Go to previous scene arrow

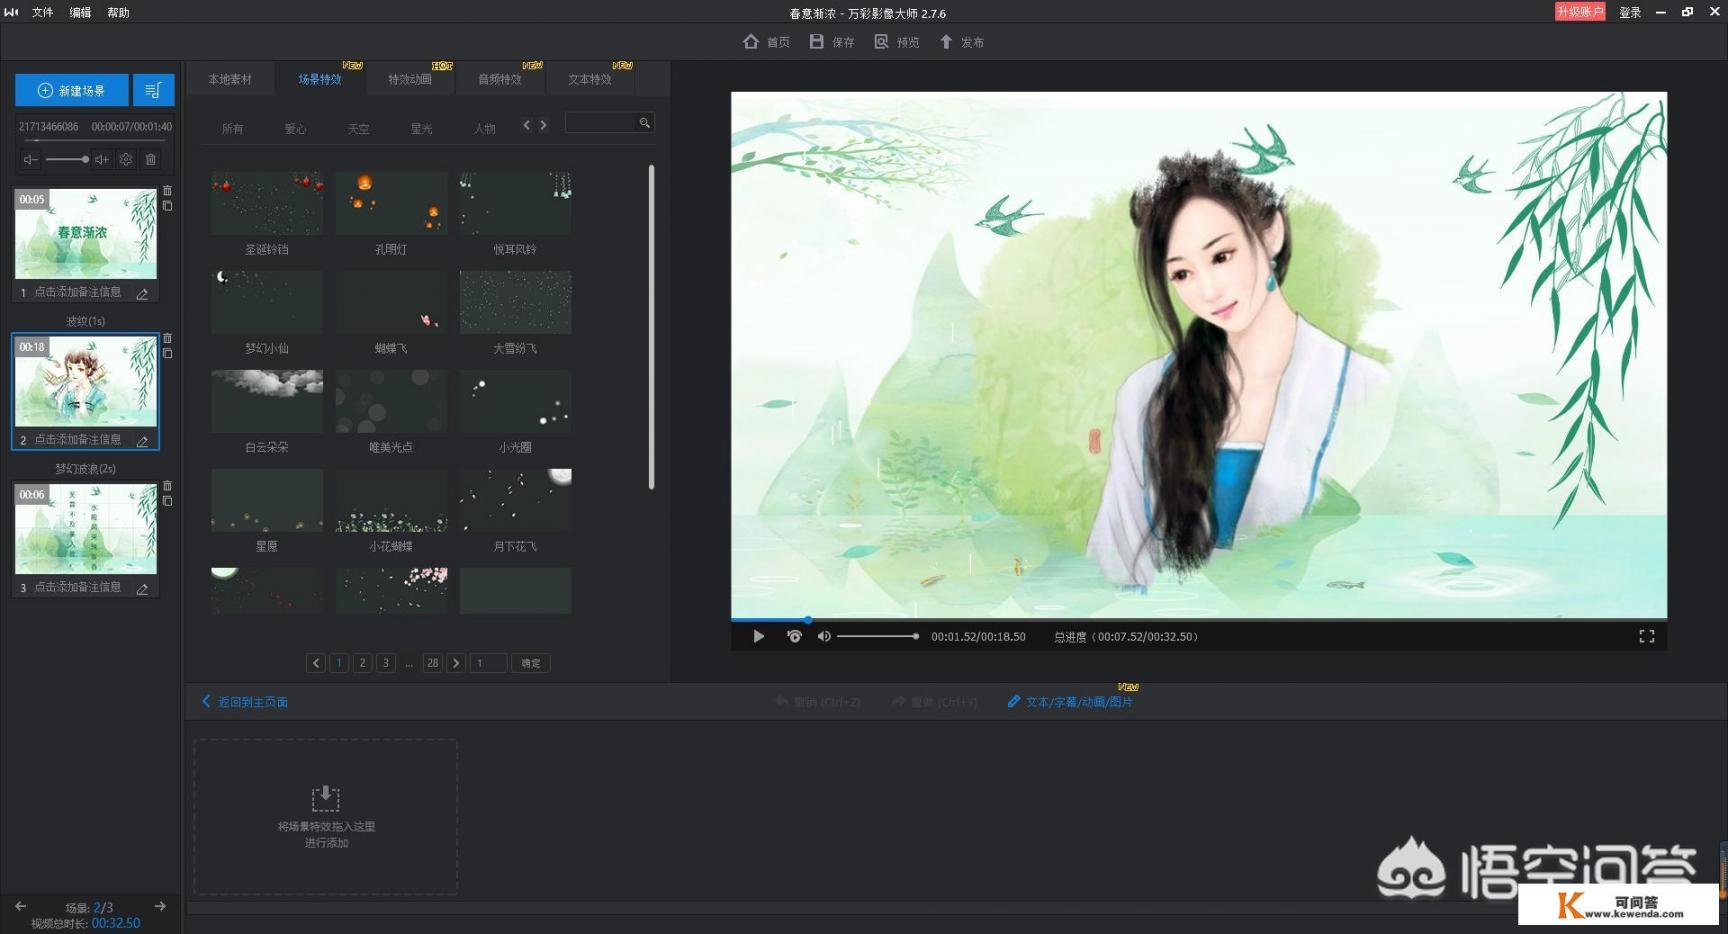pyautogui.click(x=20, y=906)
